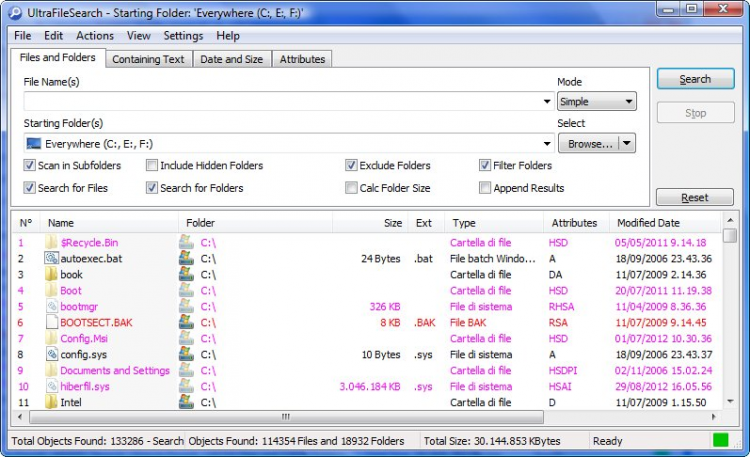Click the system file icon of config.sys
750x457 pixels.
click(x=52, y=354)
